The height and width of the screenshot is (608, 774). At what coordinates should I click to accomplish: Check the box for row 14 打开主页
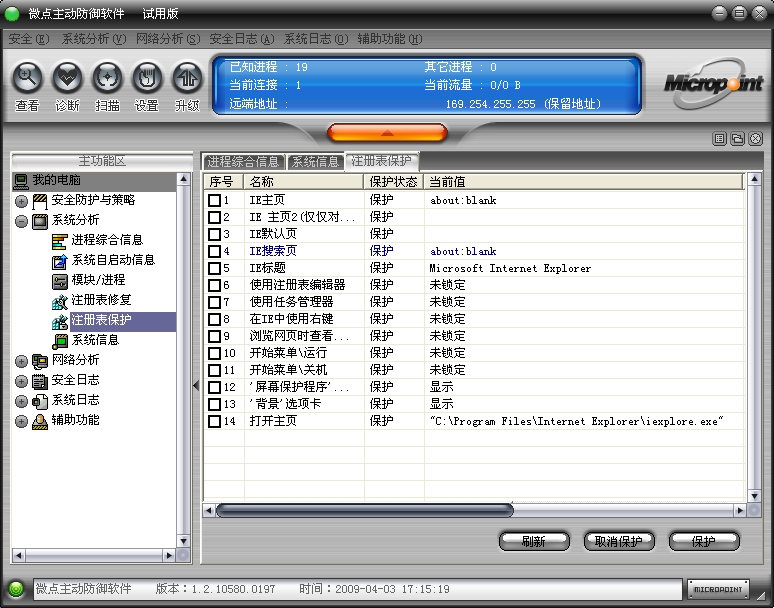214,421
